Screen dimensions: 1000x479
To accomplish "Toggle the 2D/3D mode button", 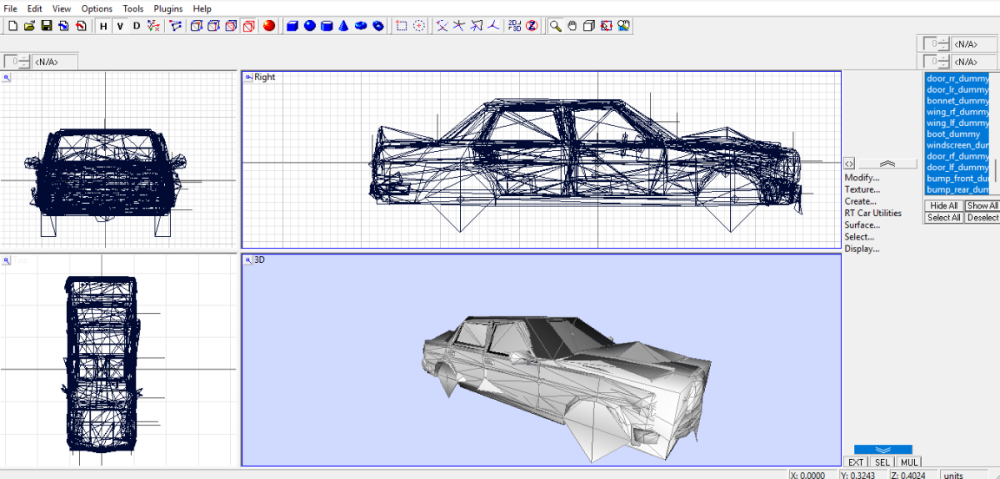I will 515,26.
